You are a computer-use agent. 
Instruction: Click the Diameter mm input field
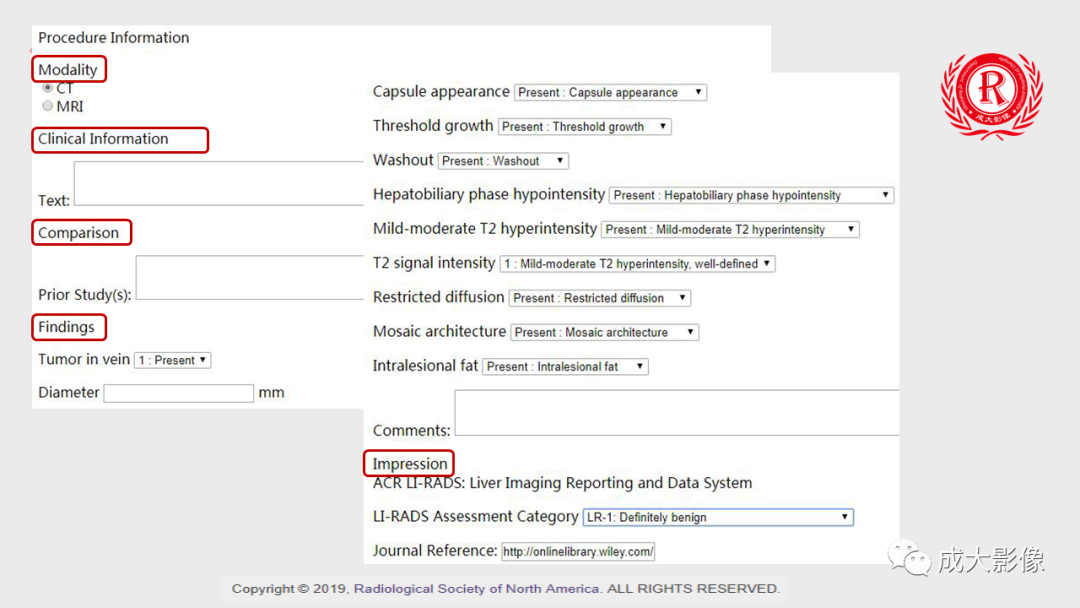(x=178, y=393)
